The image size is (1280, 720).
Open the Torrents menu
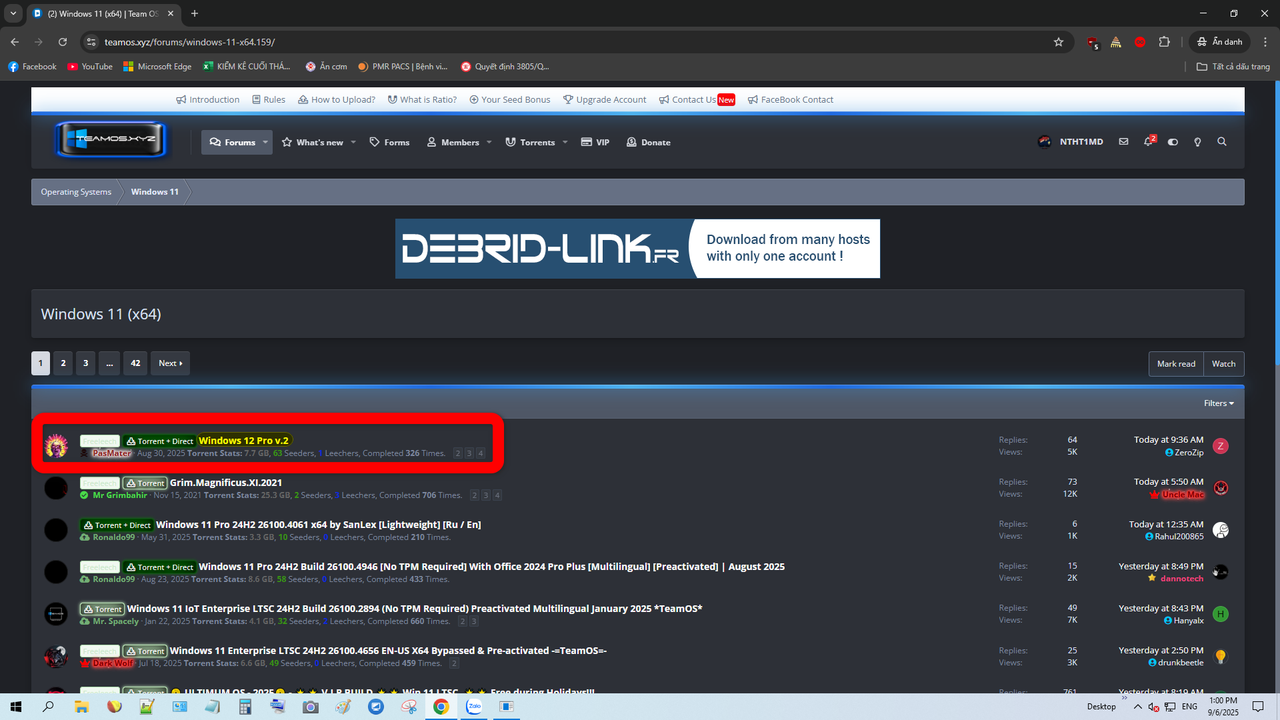tap(530, 142)
